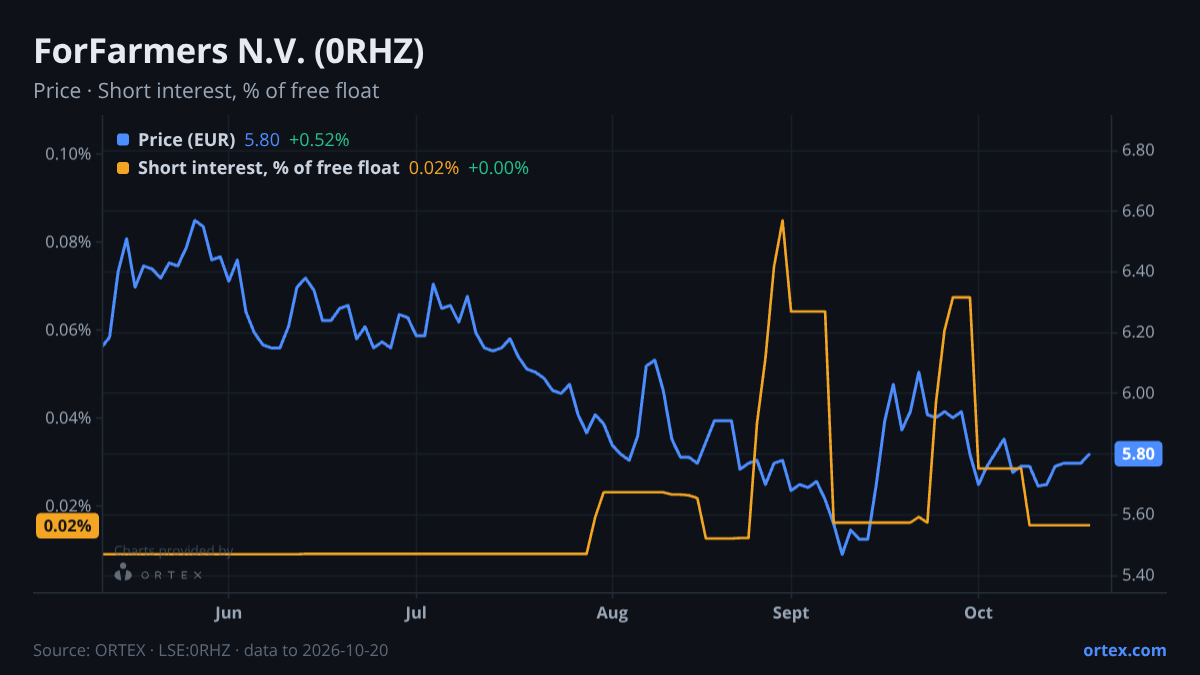Viewport: 1200px width, 675px height.
Task: Click the Jun x-axis label
Action: [x=229, y=613]
